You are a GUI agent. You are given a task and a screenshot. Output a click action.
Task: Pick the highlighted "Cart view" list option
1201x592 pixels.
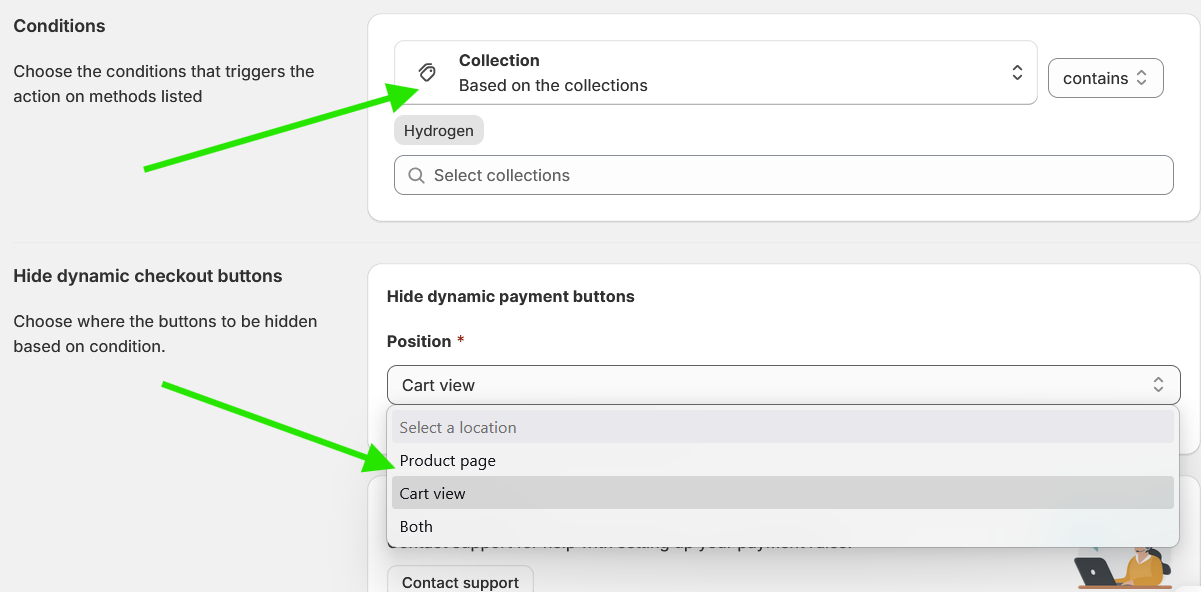point(433,493)
